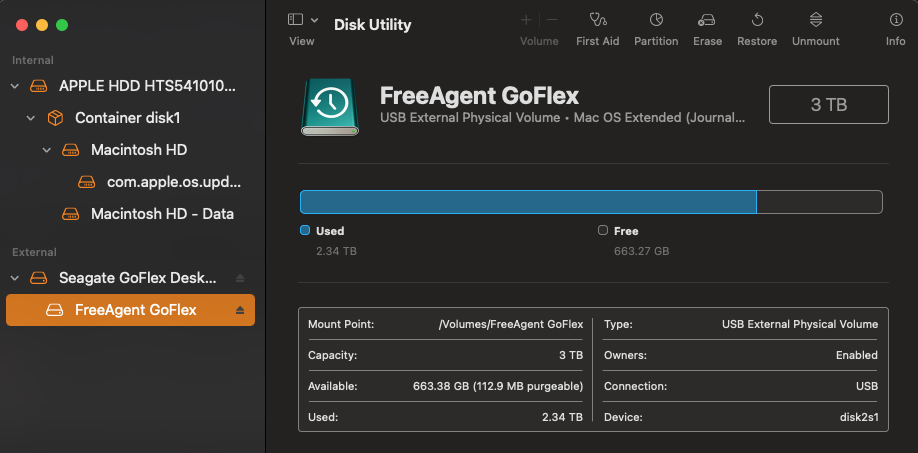Click the blue Used legend swatch
The width and height of the screenshot is (918, 453).
coord(304,231)
